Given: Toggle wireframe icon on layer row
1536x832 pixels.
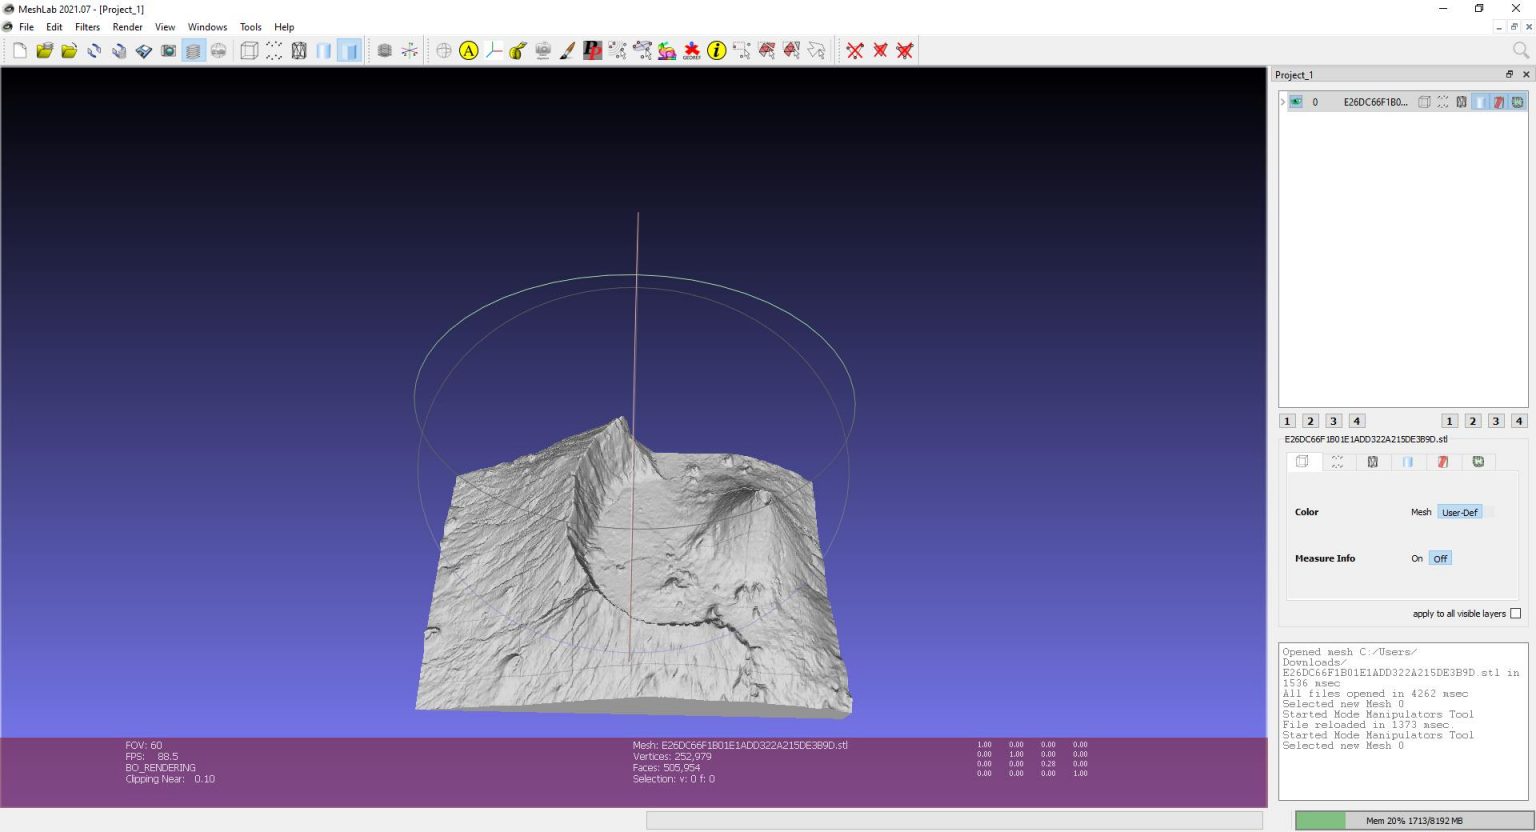Looking at the screenshot, I should coord(1462,102).
